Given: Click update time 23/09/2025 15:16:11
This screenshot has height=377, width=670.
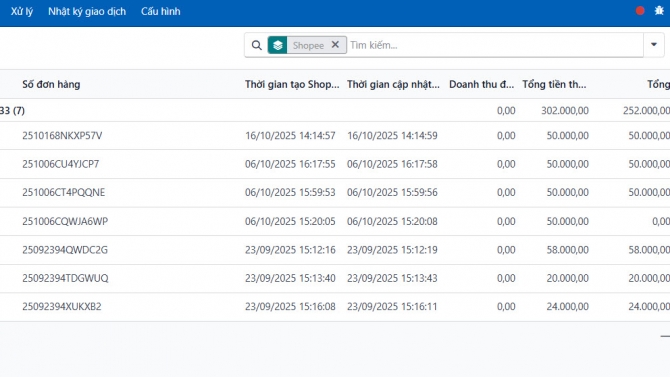Looking at the screenshot, I should coord(392,307).
